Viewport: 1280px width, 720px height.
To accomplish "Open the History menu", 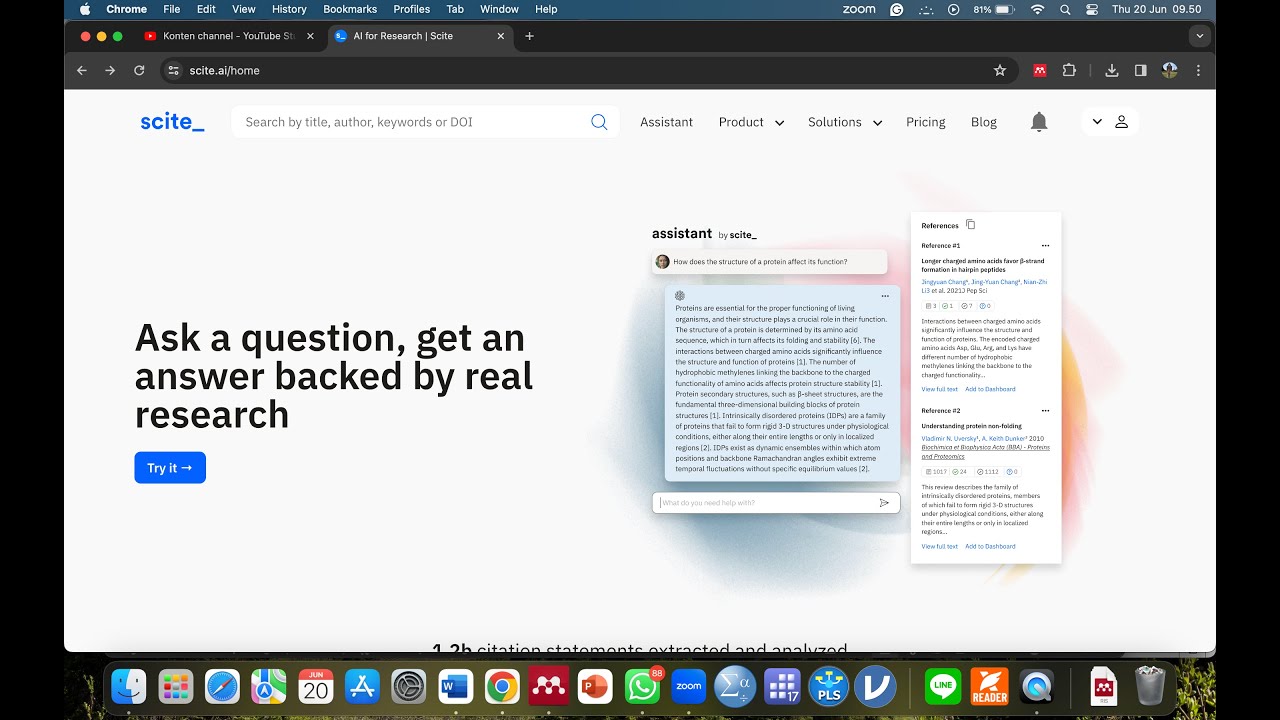I will (x=289, y=9).
